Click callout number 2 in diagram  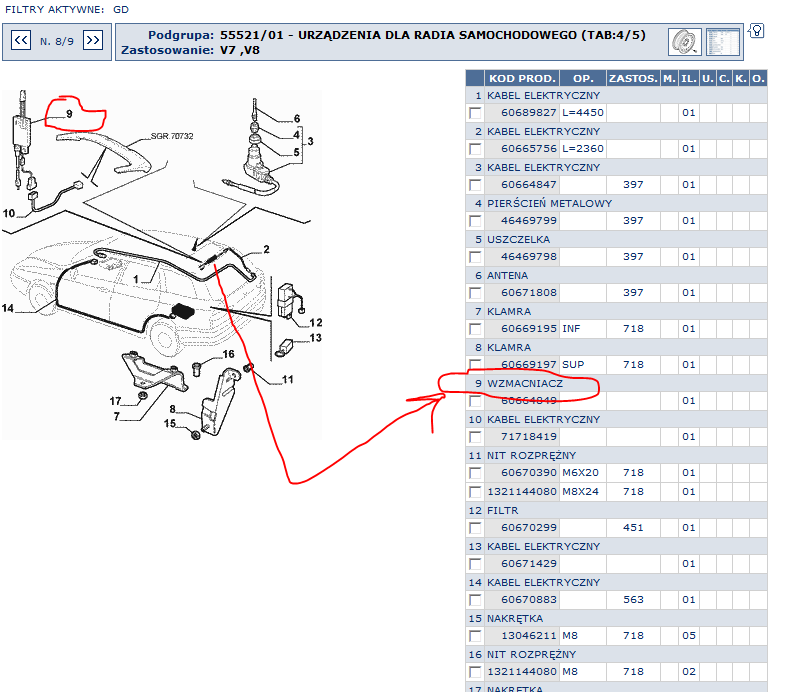266,249
